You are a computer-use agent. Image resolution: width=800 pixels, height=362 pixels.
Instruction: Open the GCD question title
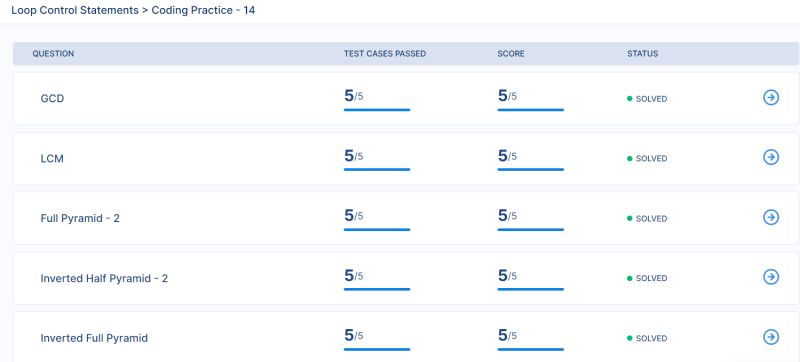52,98
